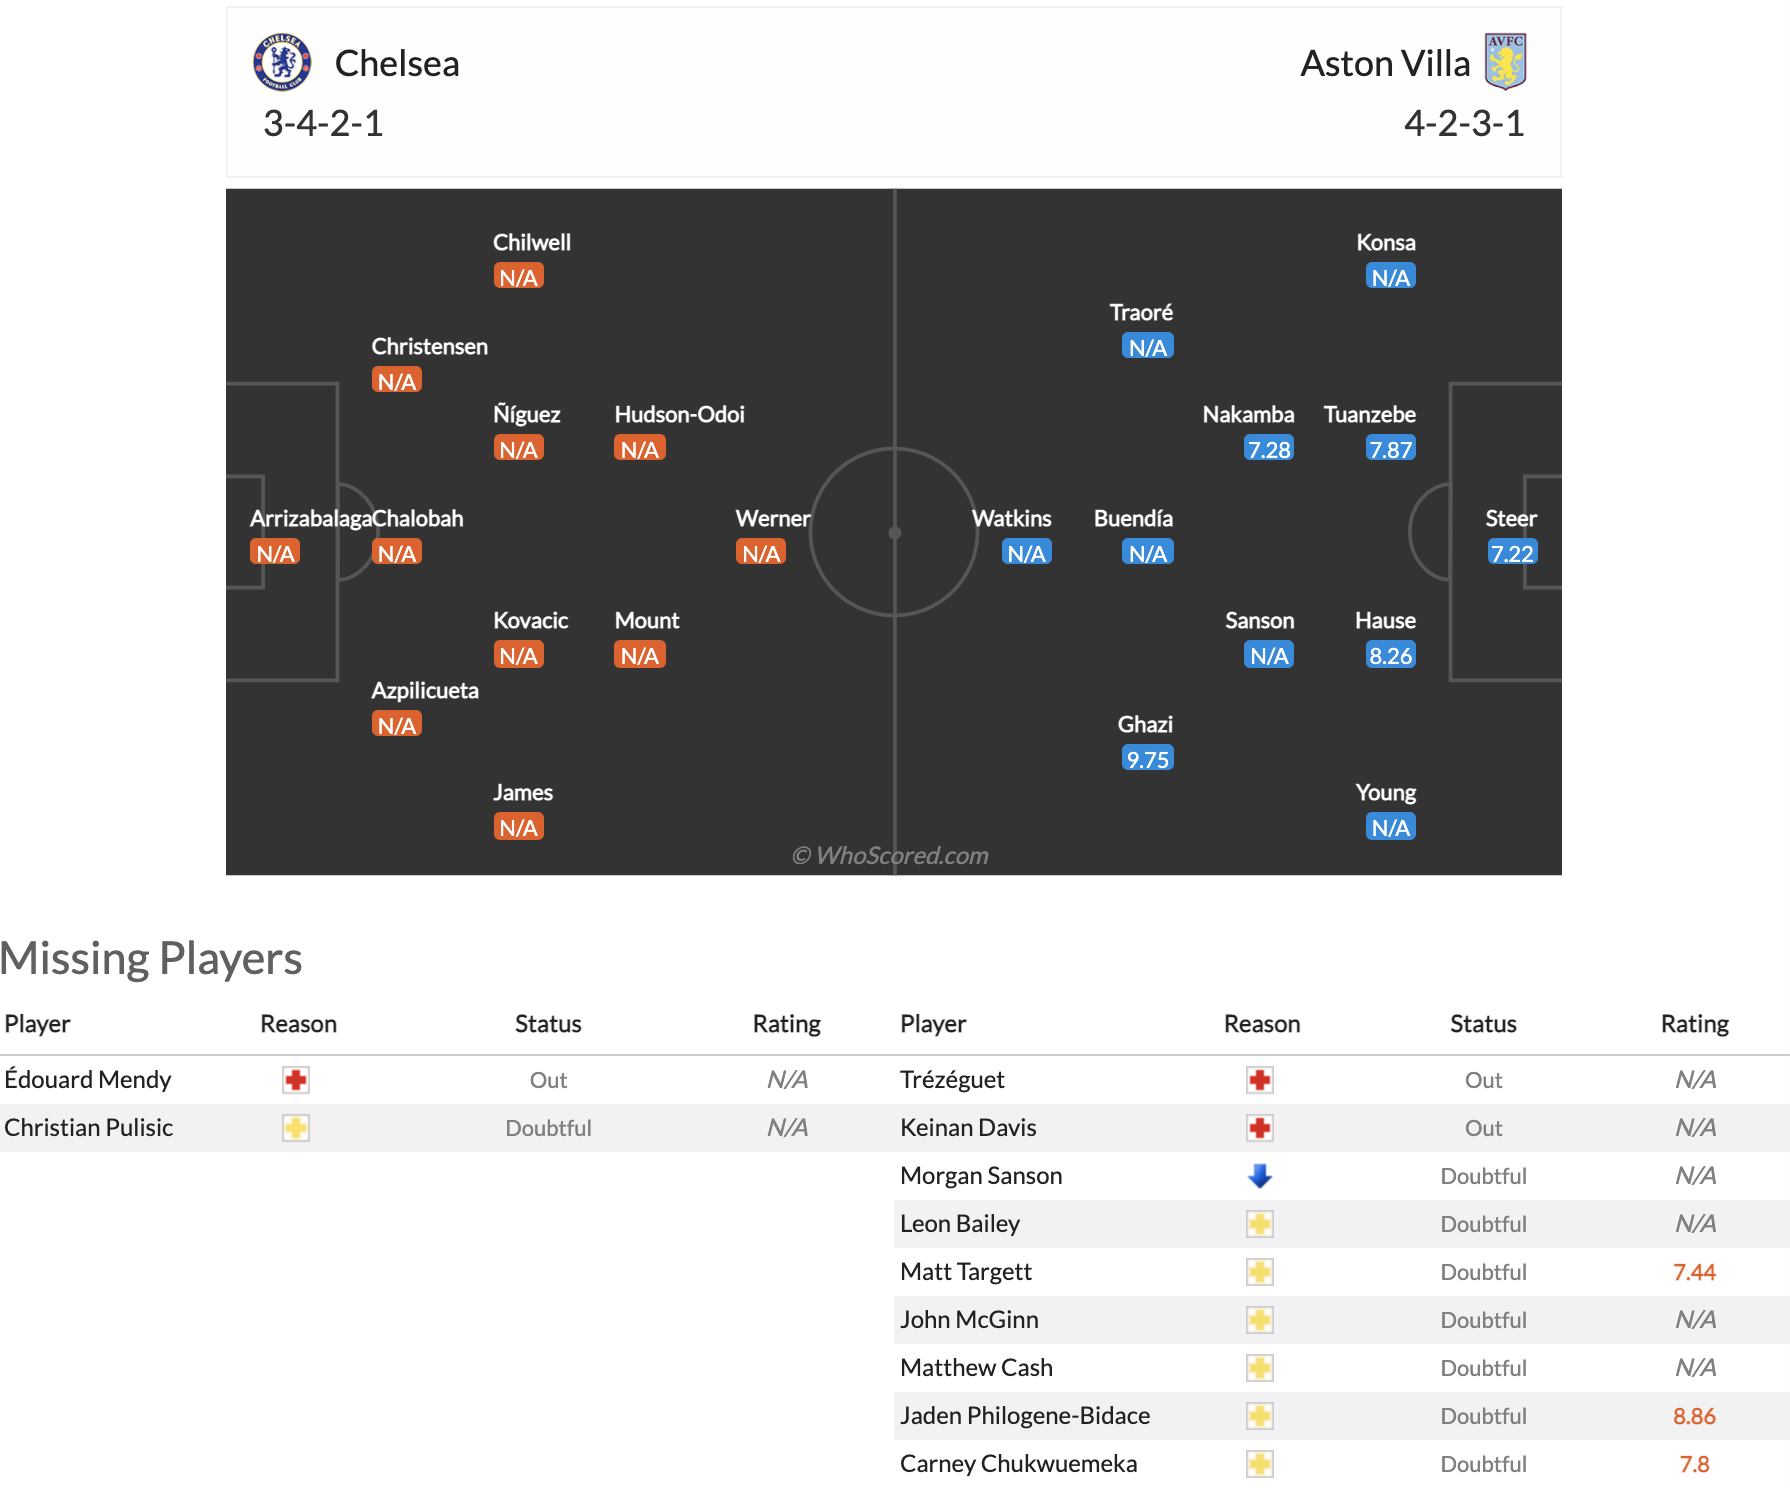The image size is (1790, 1488).
Task: Open John McGinn in missing players
Action: coord(969,1319)
